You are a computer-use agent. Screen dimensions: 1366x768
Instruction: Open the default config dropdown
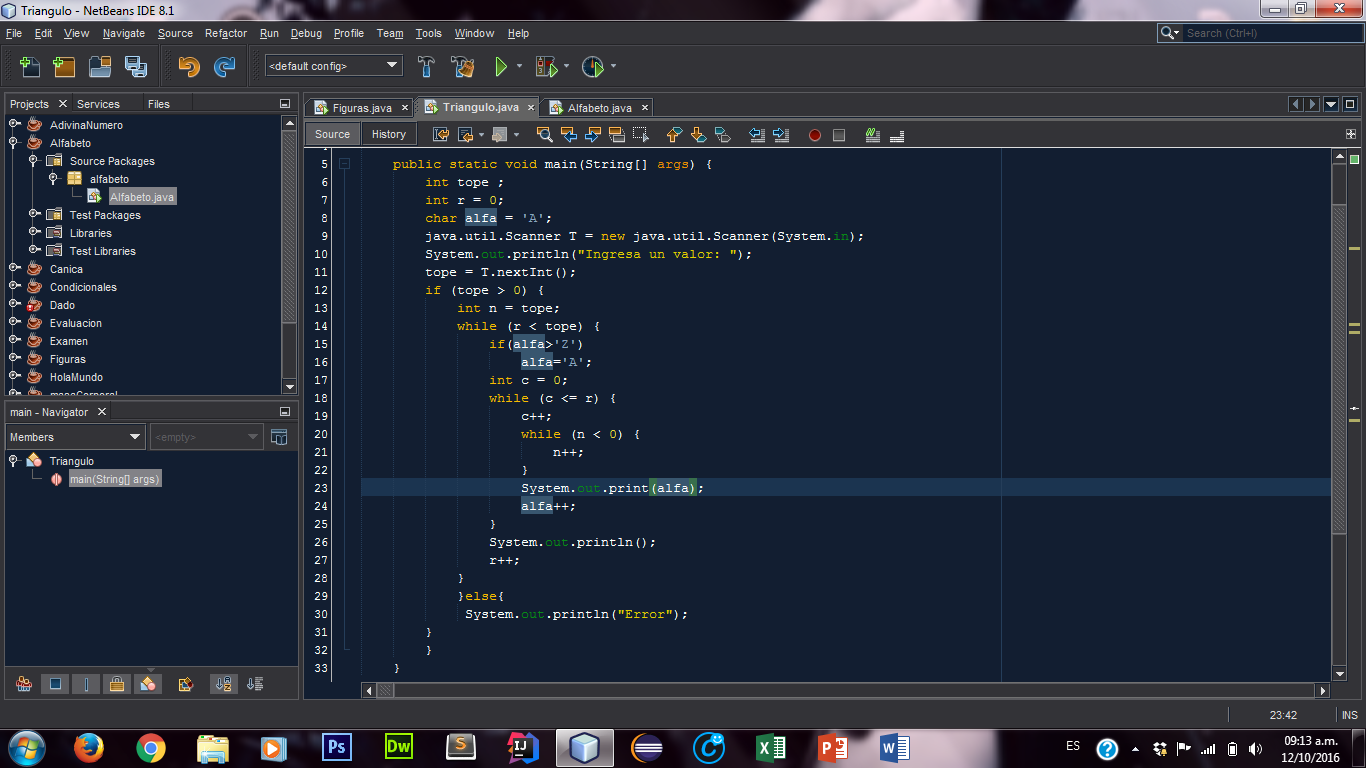(333, 66)
